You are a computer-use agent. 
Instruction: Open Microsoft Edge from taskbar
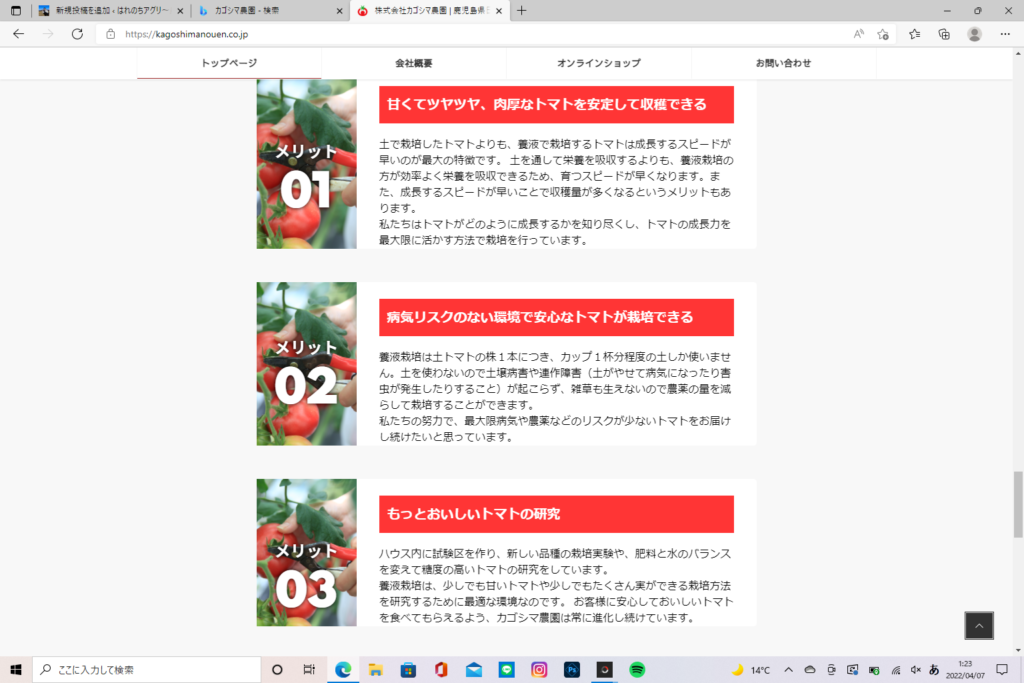343,669
